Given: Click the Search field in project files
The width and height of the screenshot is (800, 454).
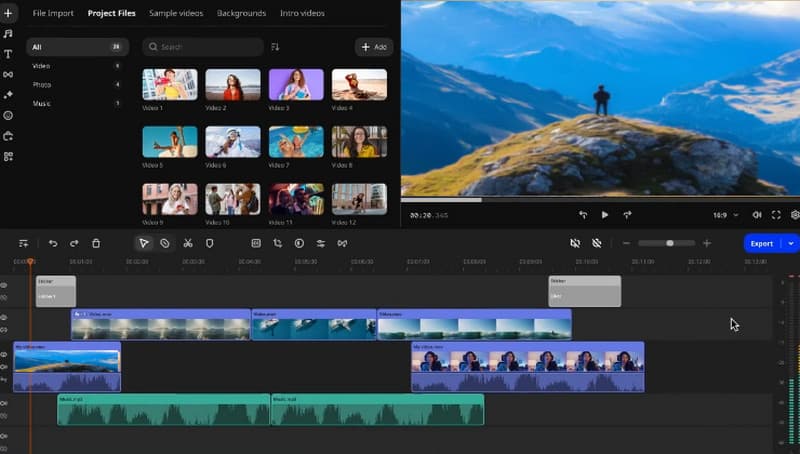Looking at the screenshot, I should tap(203, 47).
